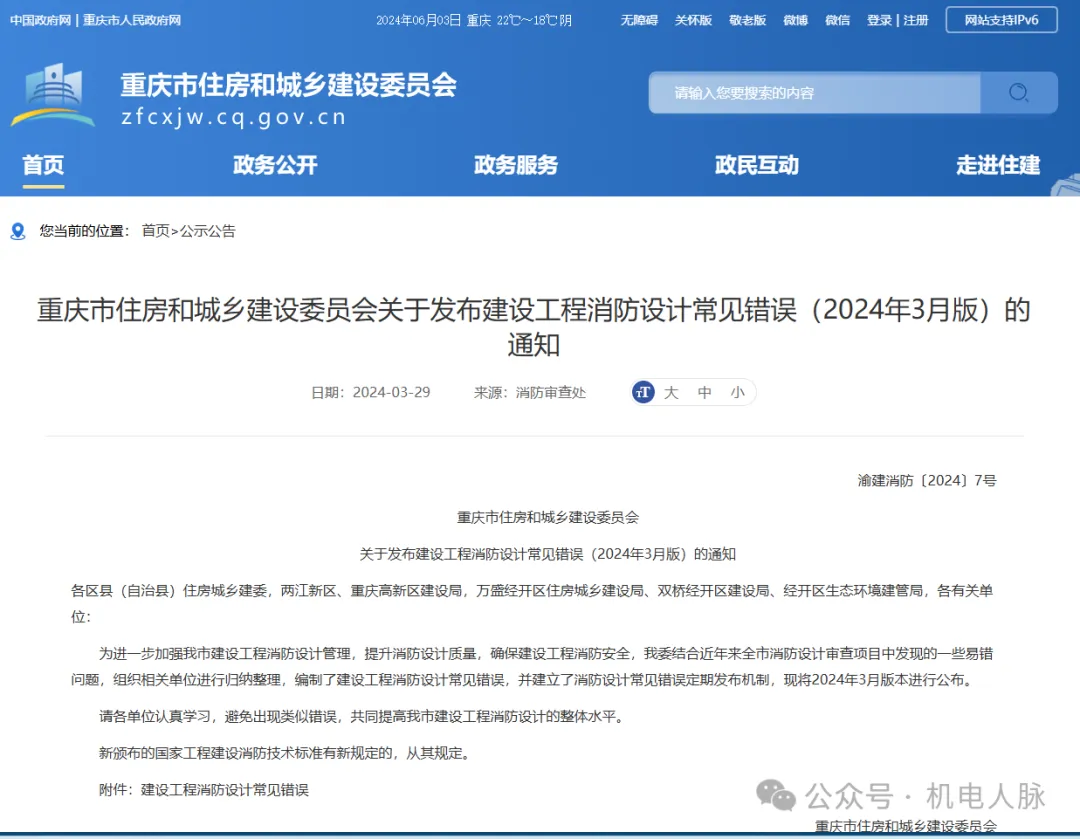
Task: Open the 政务服务 navigation menu
Action: coord(516,166)
